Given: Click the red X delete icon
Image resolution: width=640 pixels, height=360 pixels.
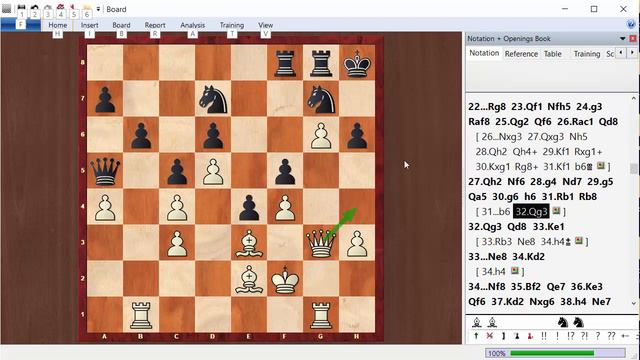Looking at the screenshot, I should click(490, 336).
